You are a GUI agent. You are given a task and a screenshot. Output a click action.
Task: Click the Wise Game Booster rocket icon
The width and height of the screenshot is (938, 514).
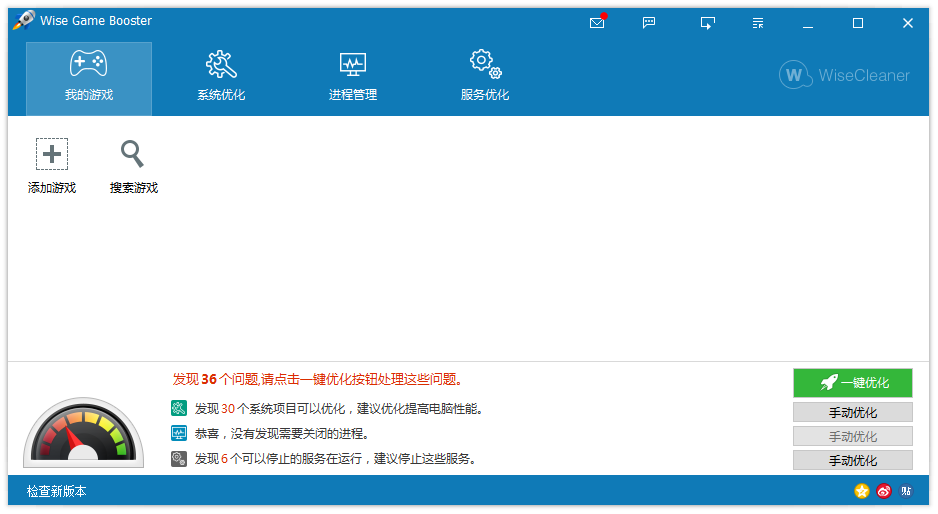point(23,21)
